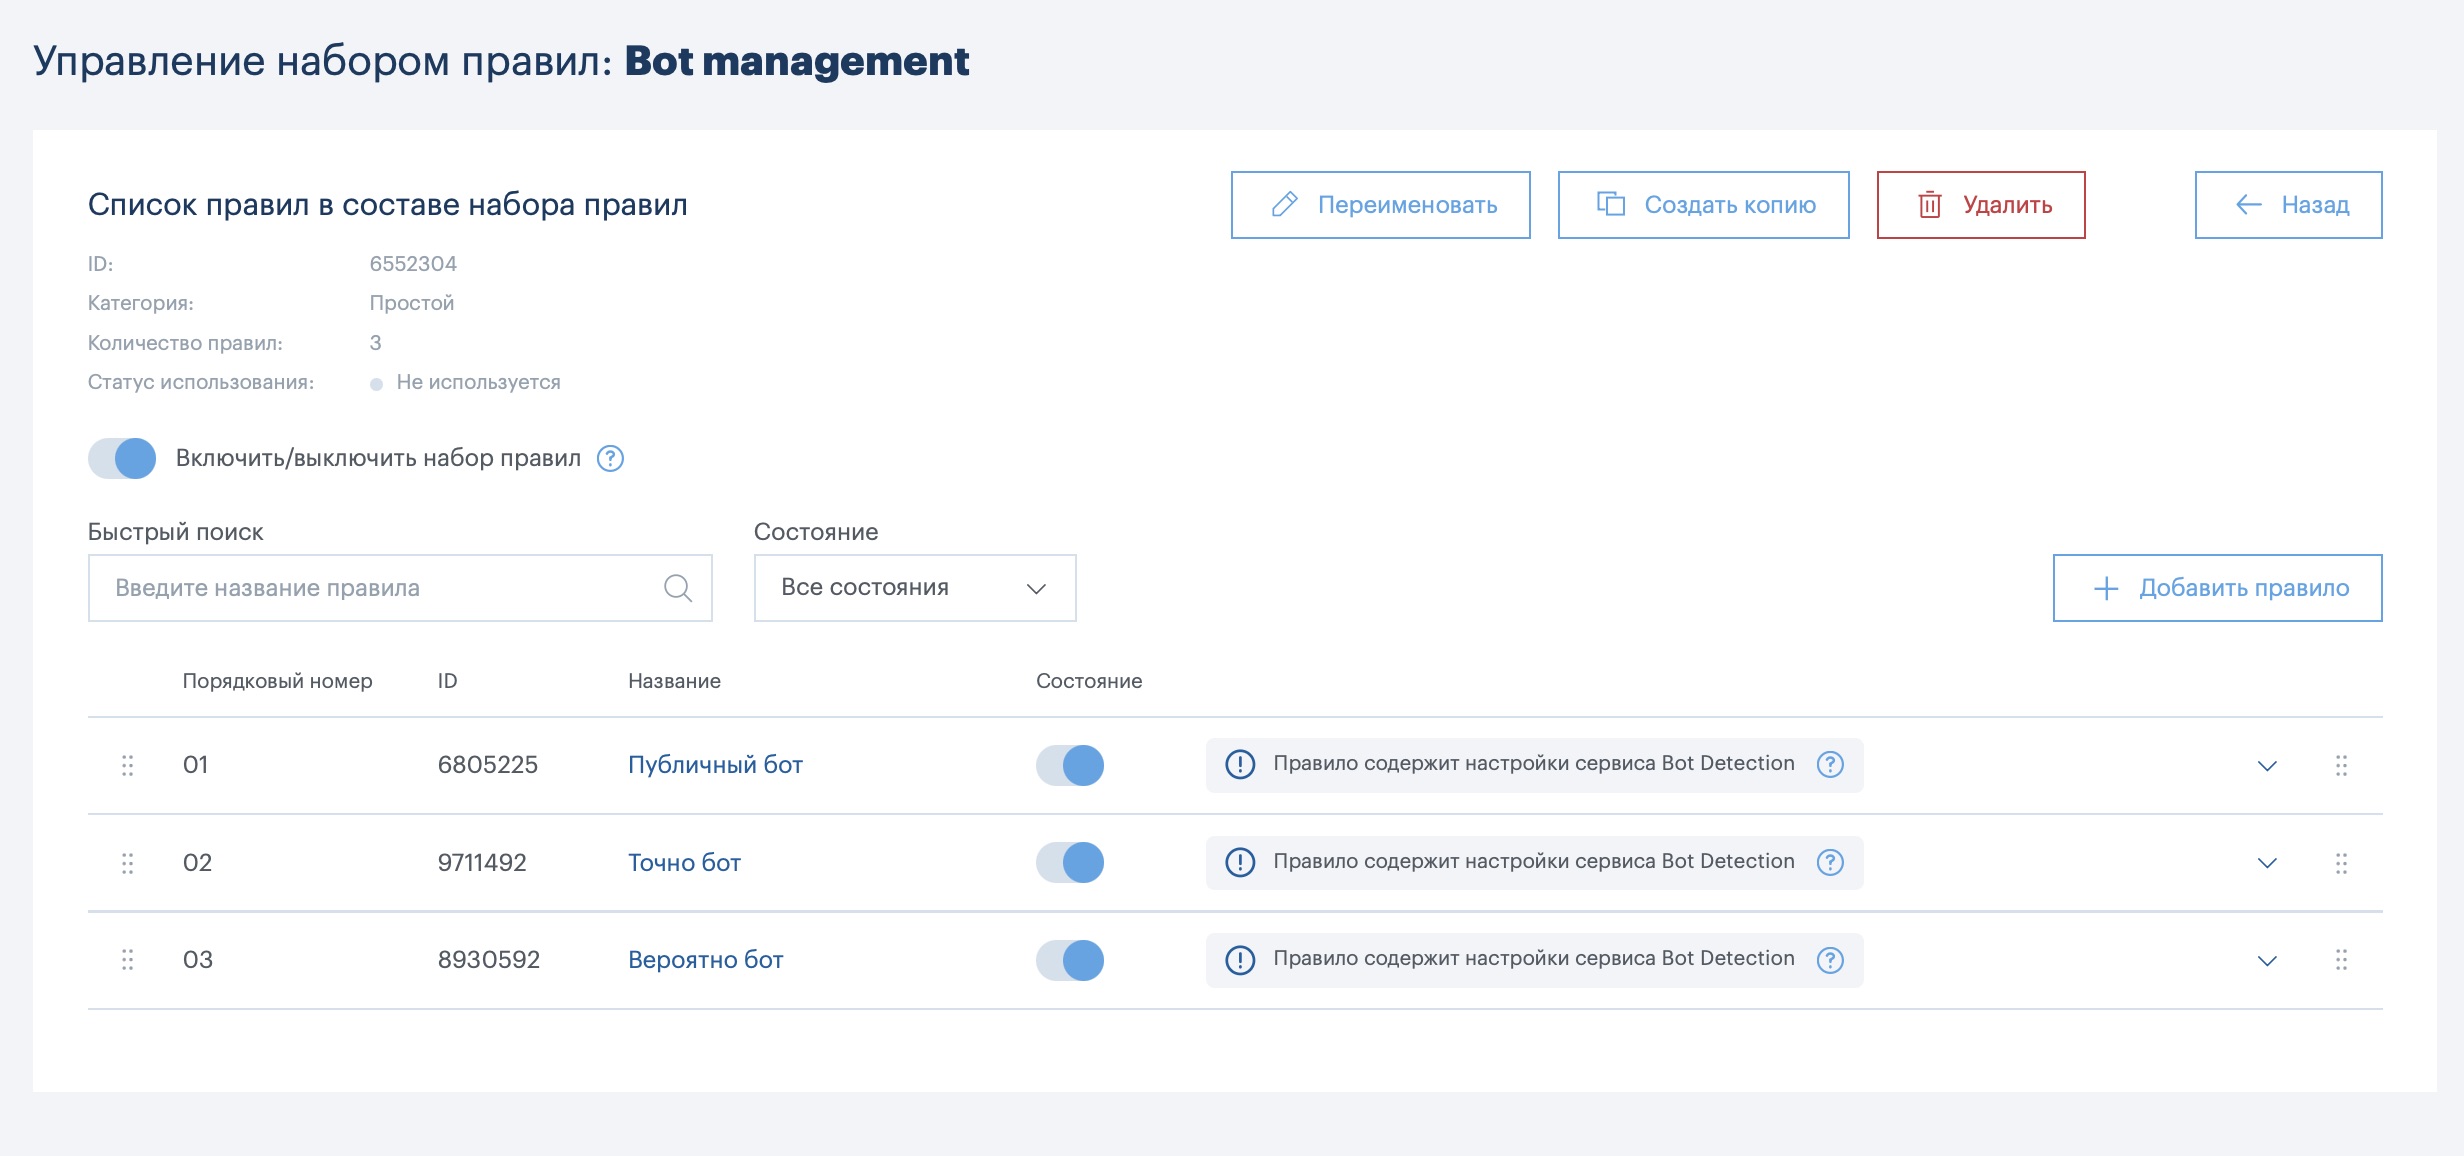Disable the Публичный бот rule switch
This screenshot has width=2464, height=1156.
point(1070,765)
